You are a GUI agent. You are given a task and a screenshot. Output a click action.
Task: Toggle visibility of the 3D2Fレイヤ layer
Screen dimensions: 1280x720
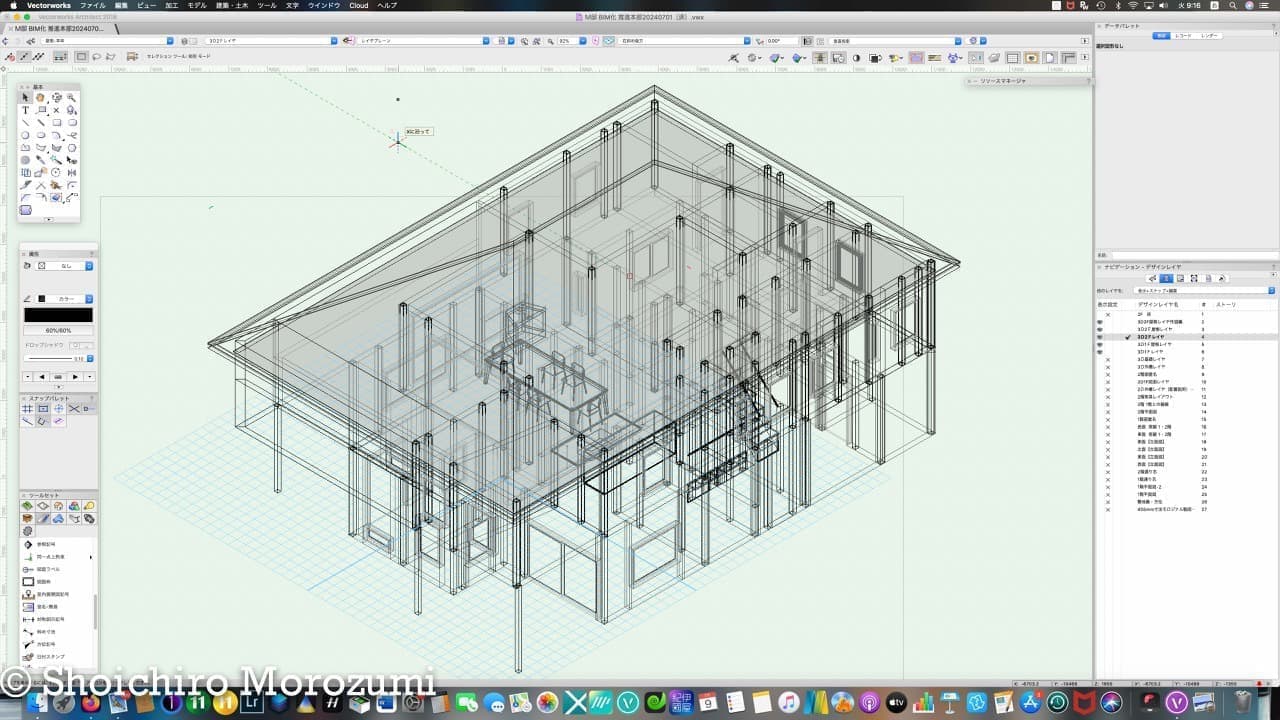point(1100,337)
